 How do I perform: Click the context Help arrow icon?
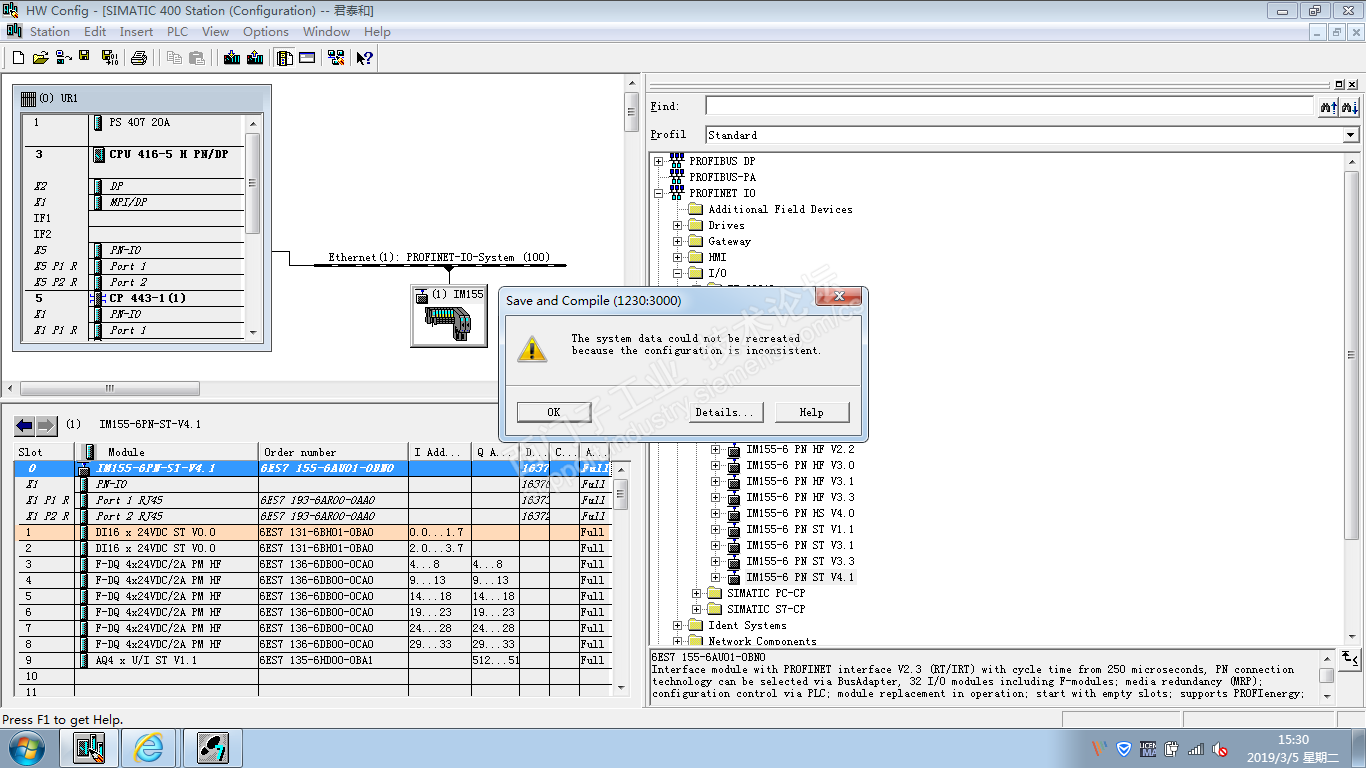pos(365,58)
